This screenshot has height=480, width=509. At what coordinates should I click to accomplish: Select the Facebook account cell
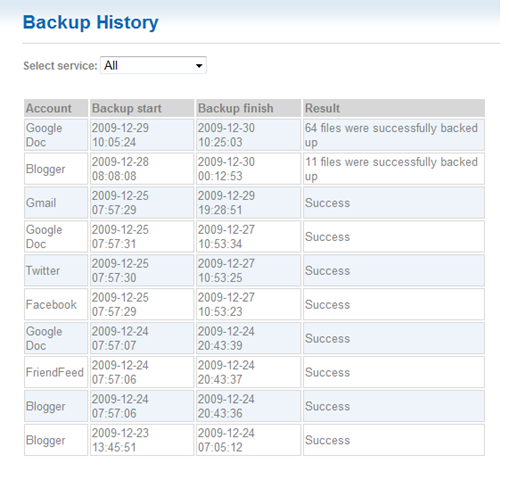(56, 304)
